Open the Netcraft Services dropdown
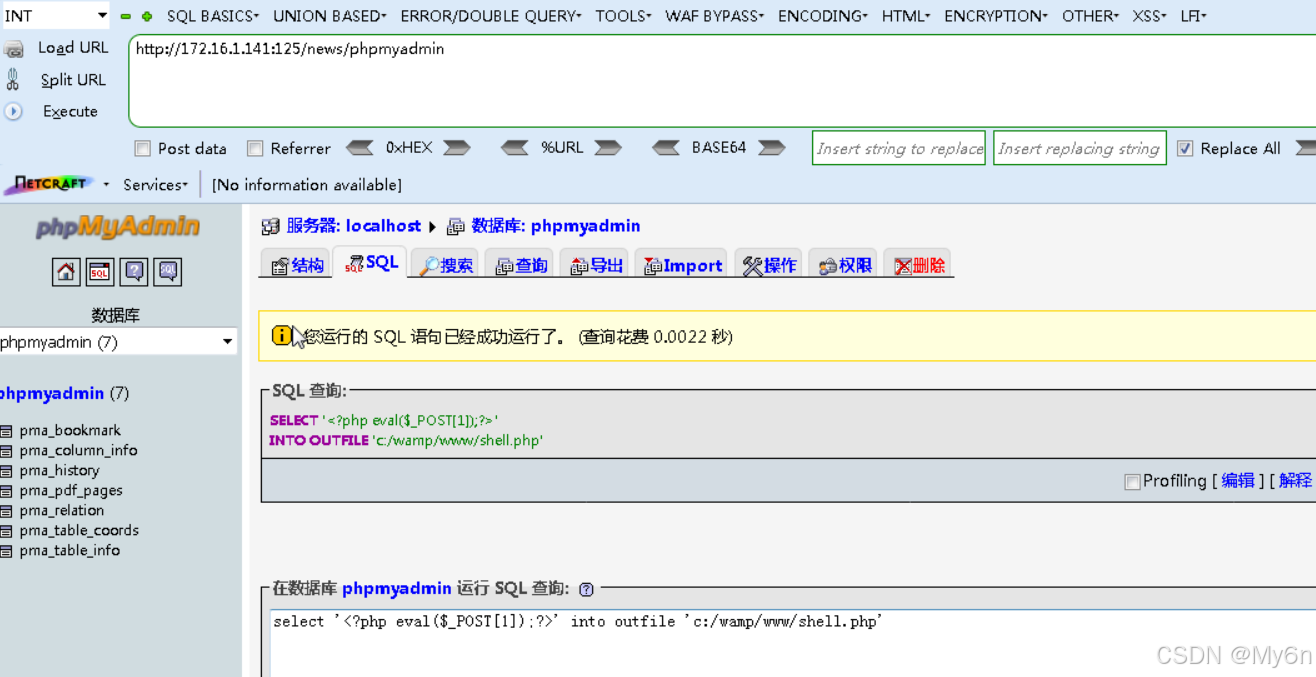The image size is (1316, 677). click(155, 185)
